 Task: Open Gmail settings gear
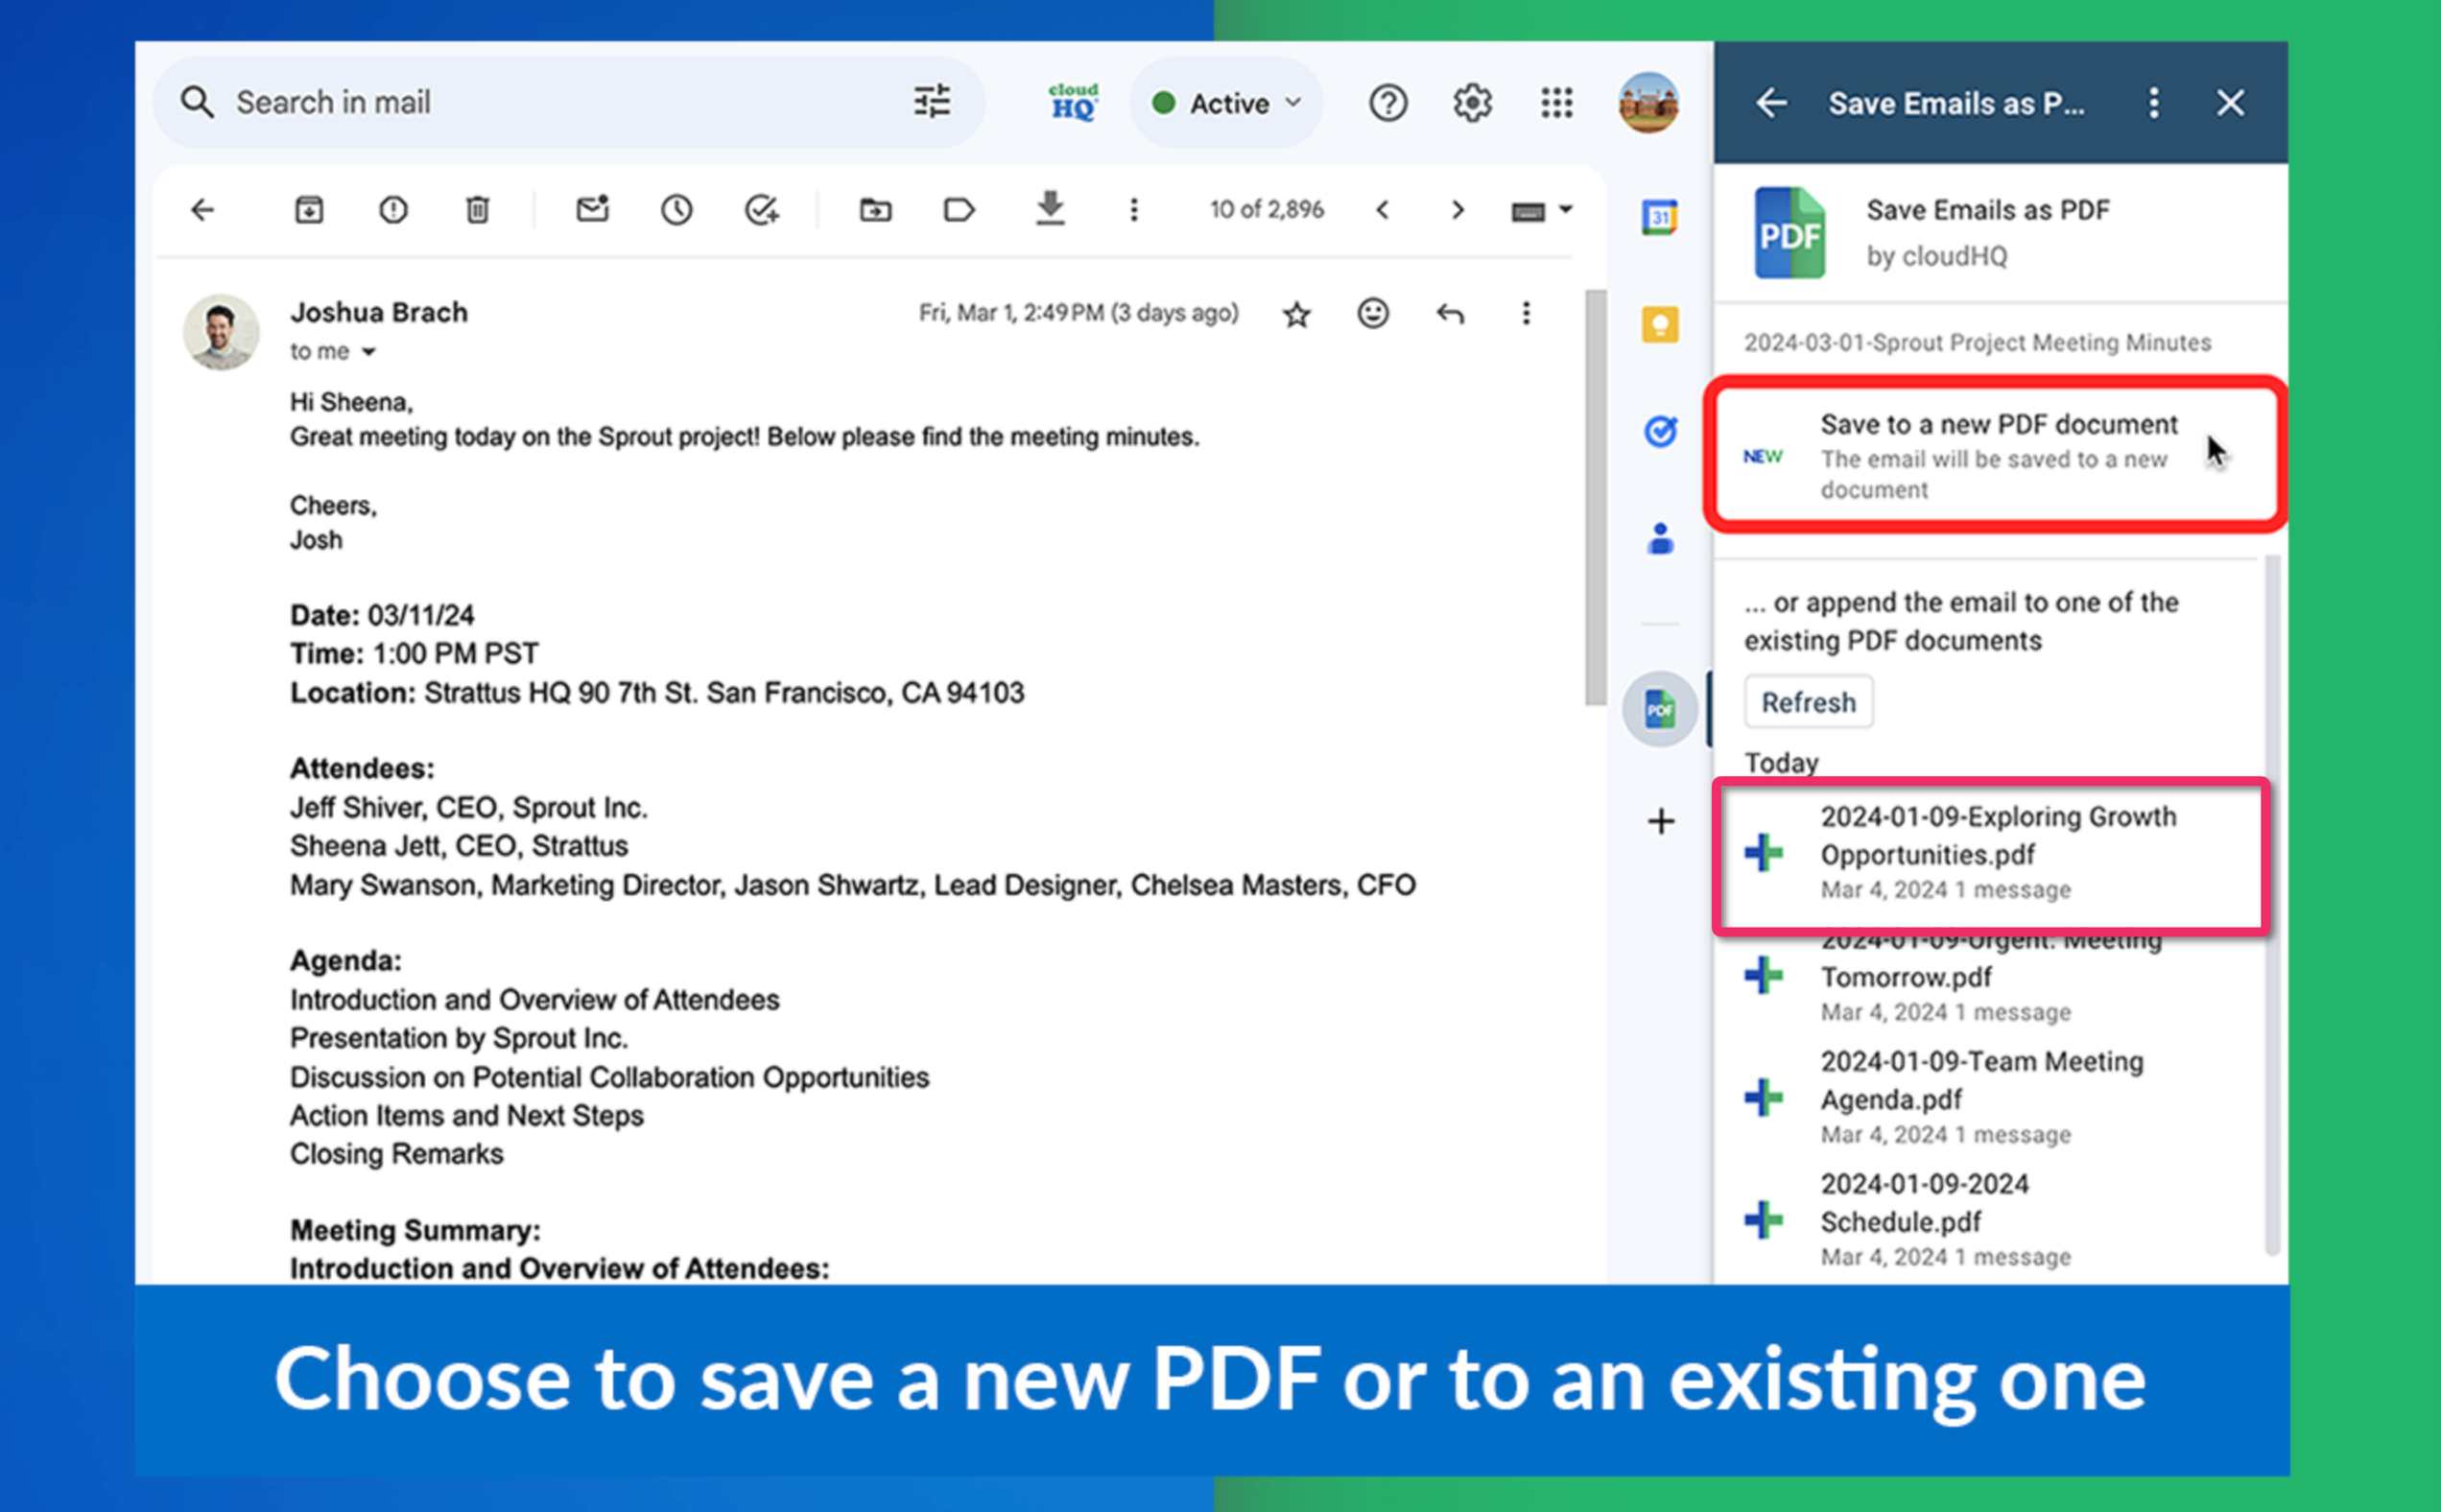pos(1472,103)
